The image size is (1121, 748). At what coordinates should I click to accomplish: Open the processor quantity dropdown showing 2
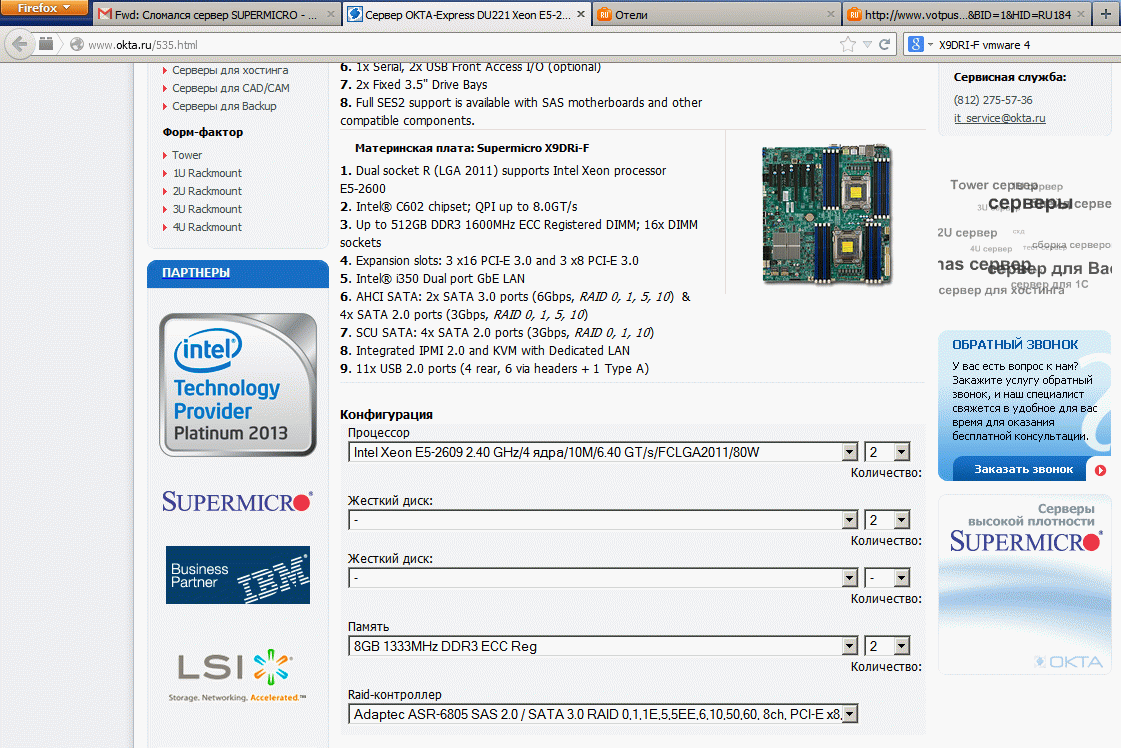pyautogui.click(x=887, y=452)
